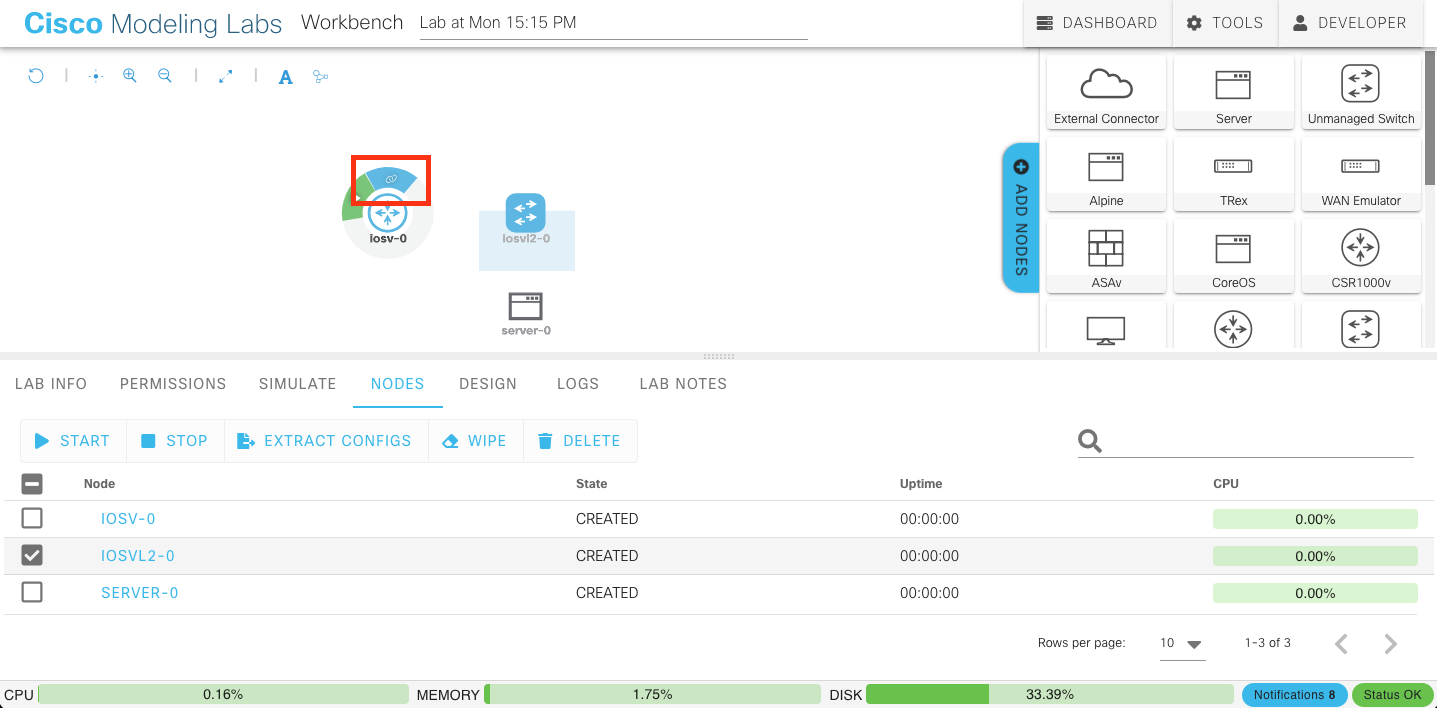Pick the Unmanaged Switch node type
This screenshot has height=708, width=1437.
coord(1361,92)
